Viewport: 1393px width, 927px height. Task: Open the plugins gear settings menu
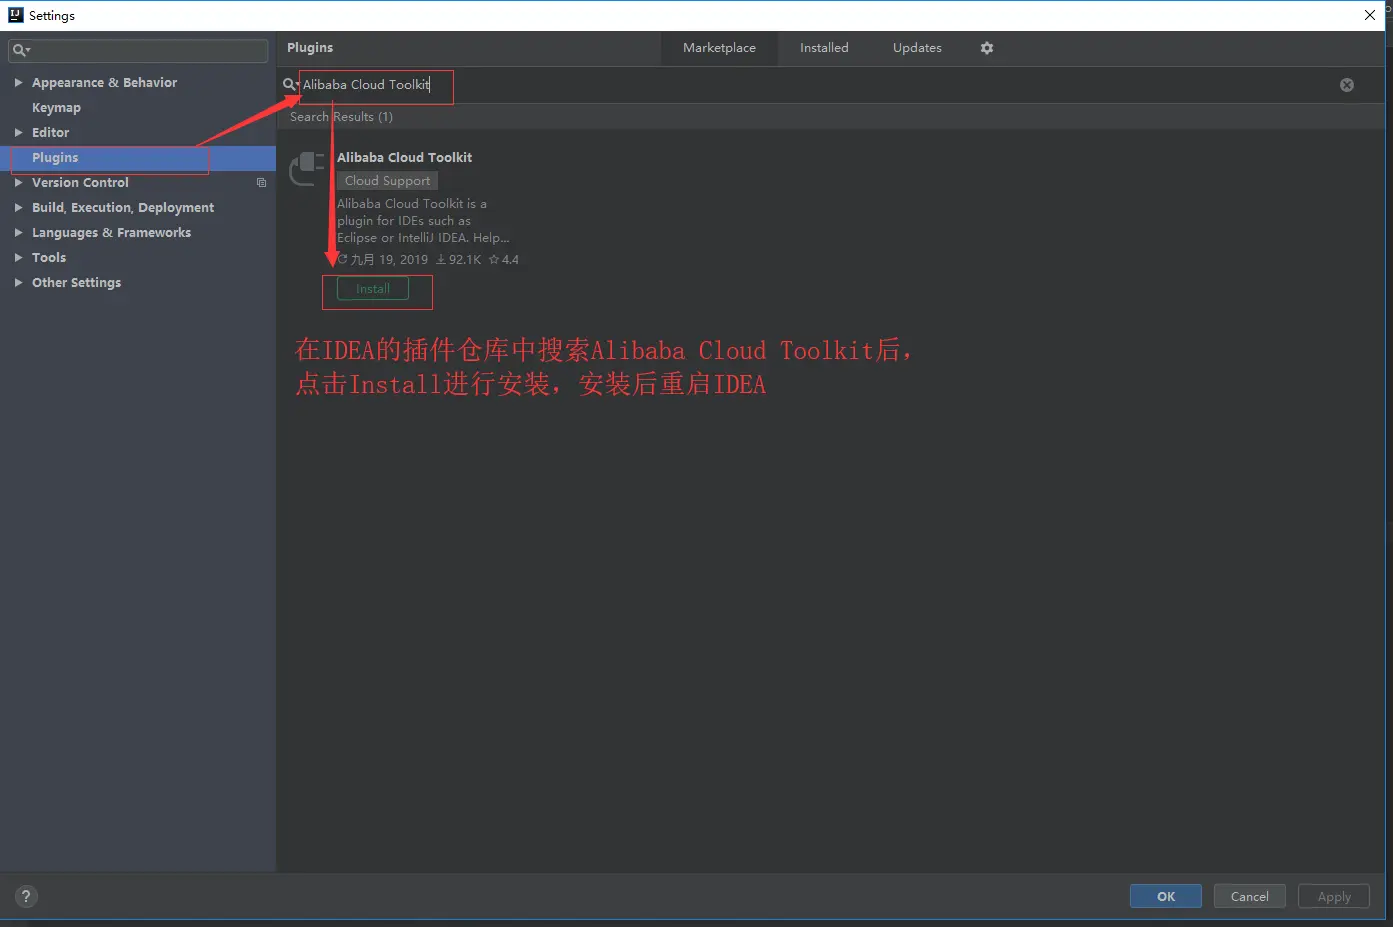[987, 48]
